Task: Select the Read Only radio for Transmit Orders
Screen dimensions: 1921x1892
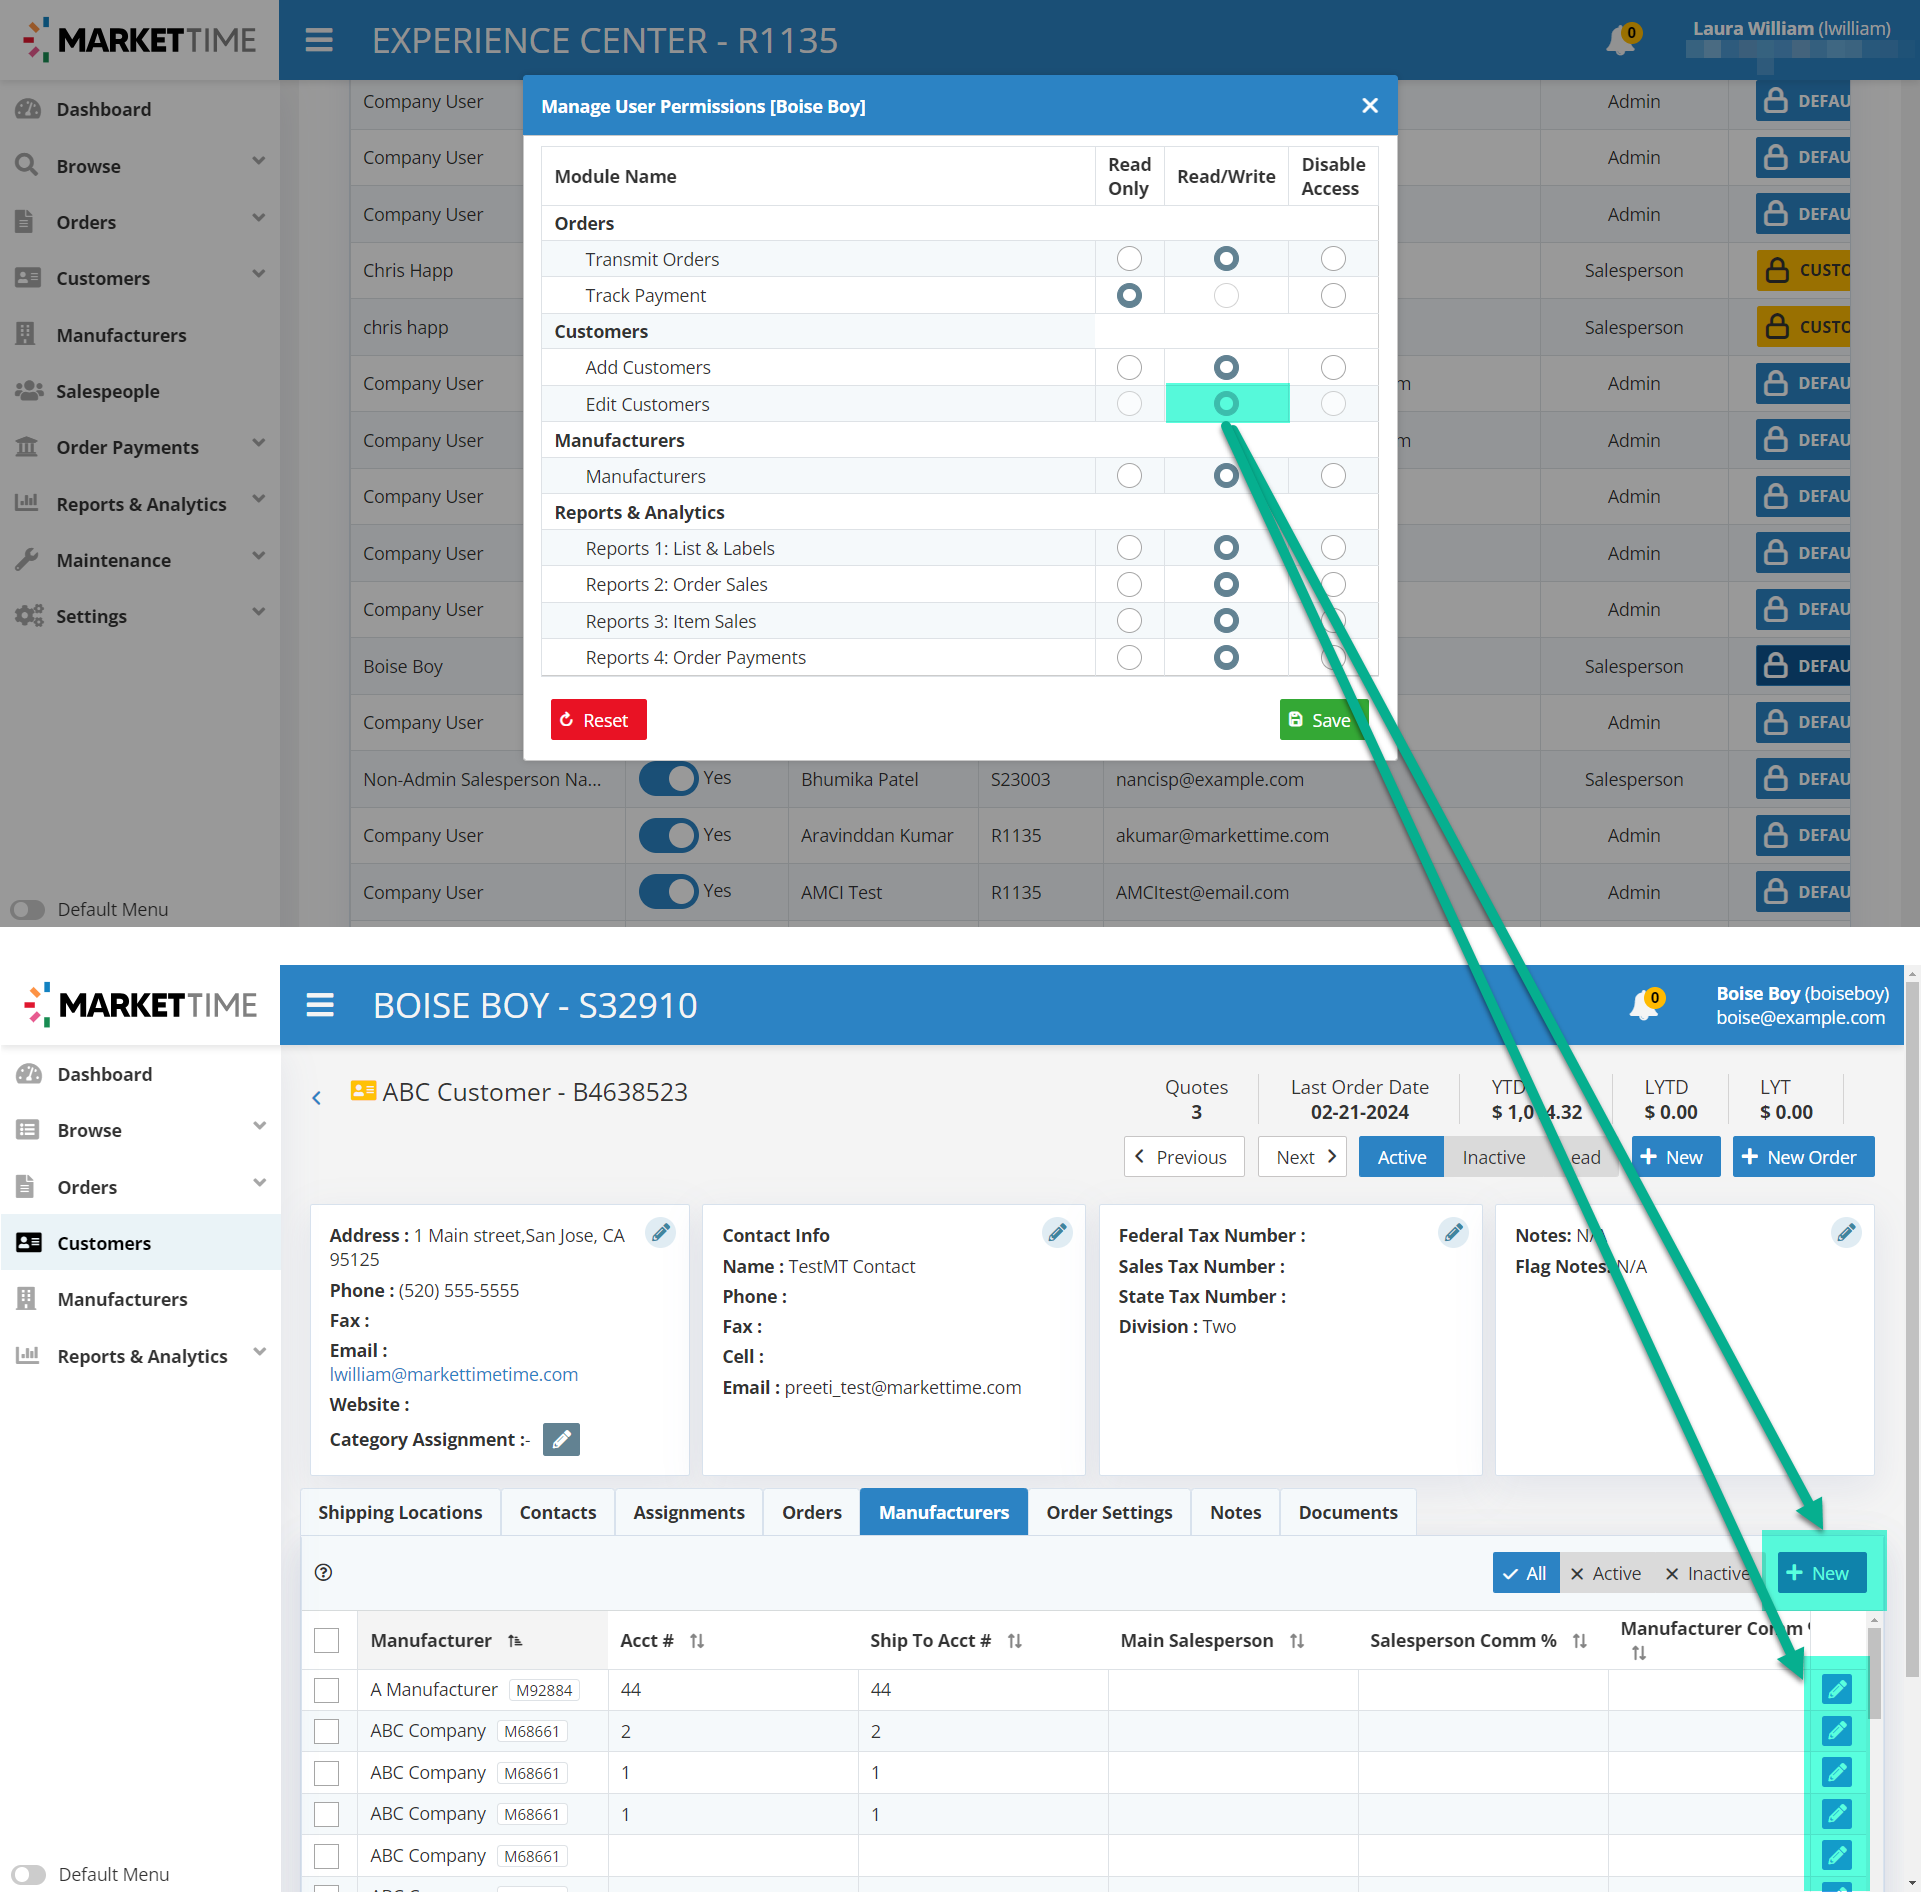Action: (x=1129, y=259)
